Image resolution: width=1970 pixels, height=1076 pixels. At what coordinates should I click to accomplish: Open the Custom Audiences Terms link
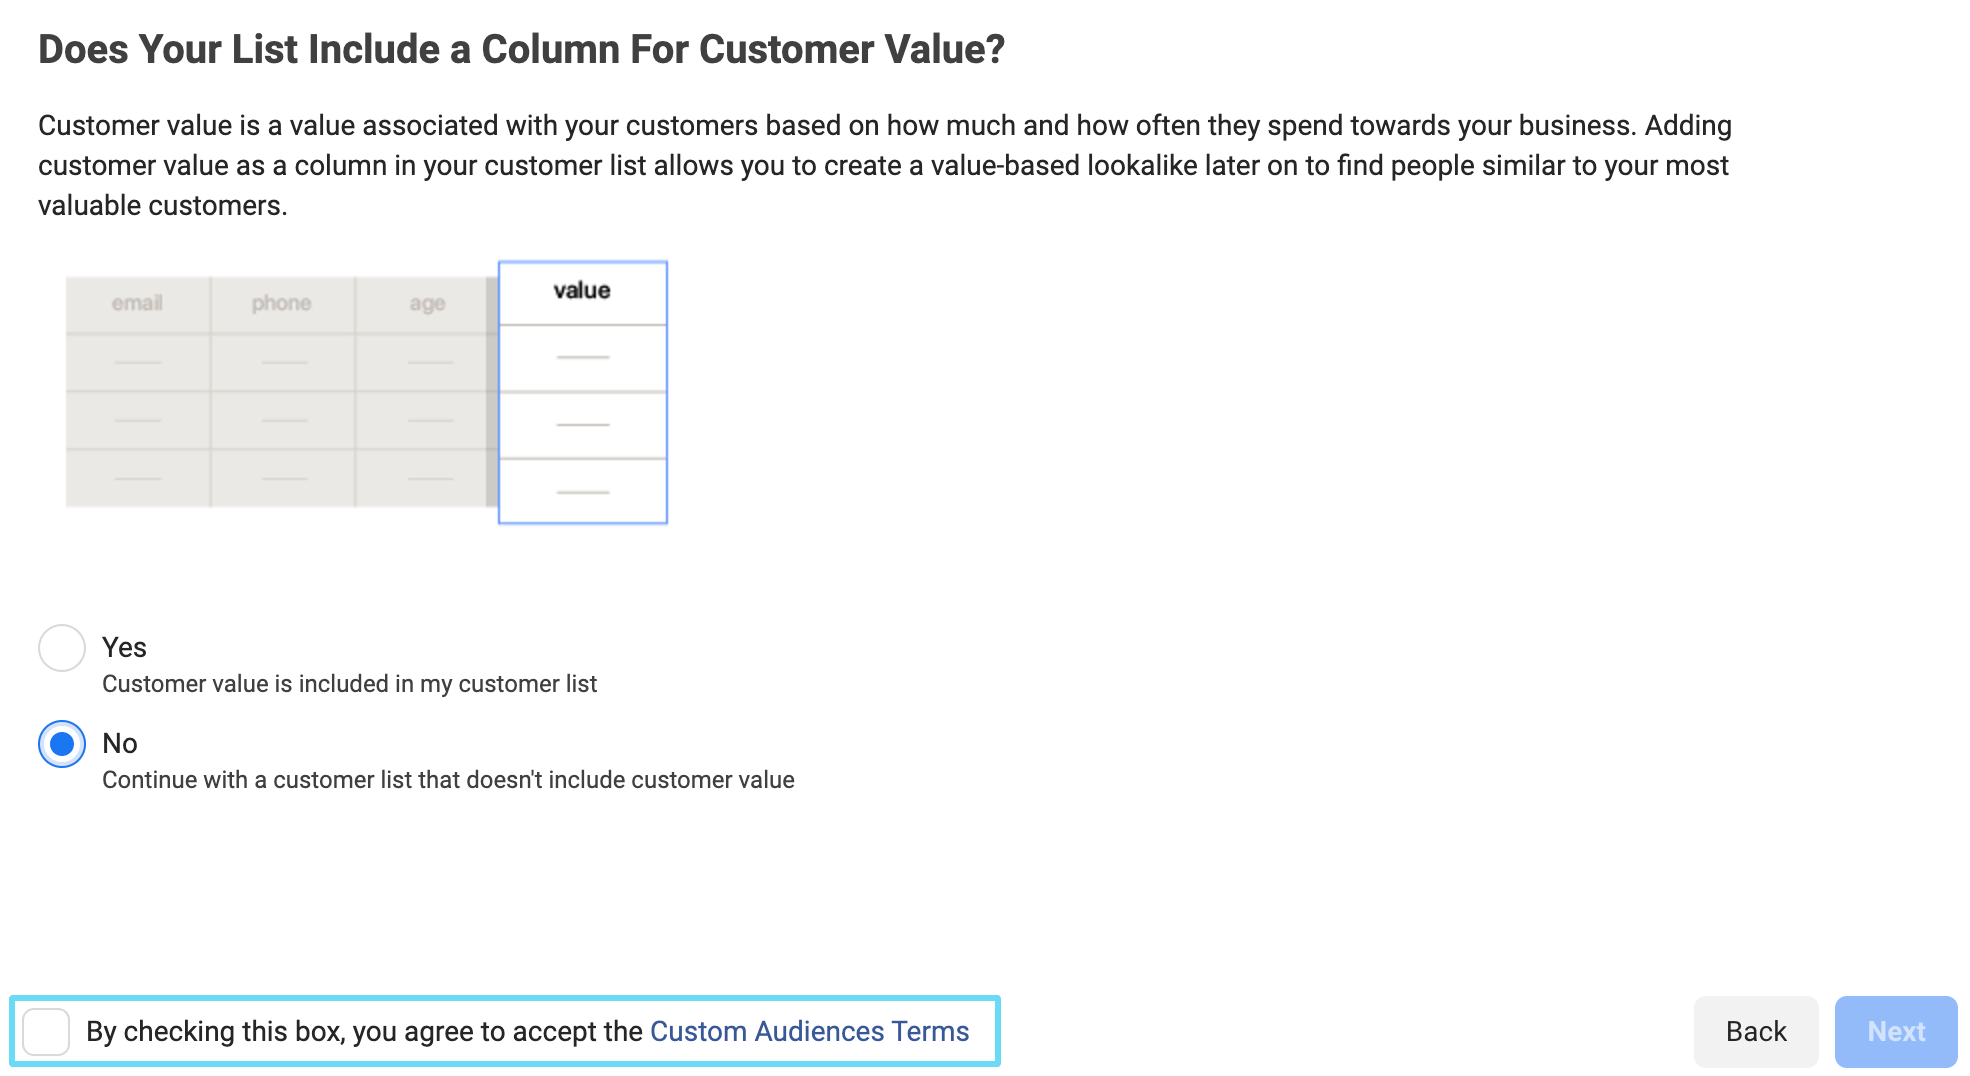809,1031
